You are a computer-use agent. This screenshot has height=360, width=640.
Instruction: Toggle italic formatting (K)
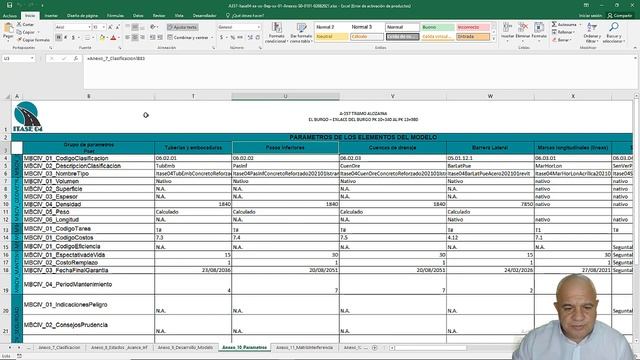[66, 38]
